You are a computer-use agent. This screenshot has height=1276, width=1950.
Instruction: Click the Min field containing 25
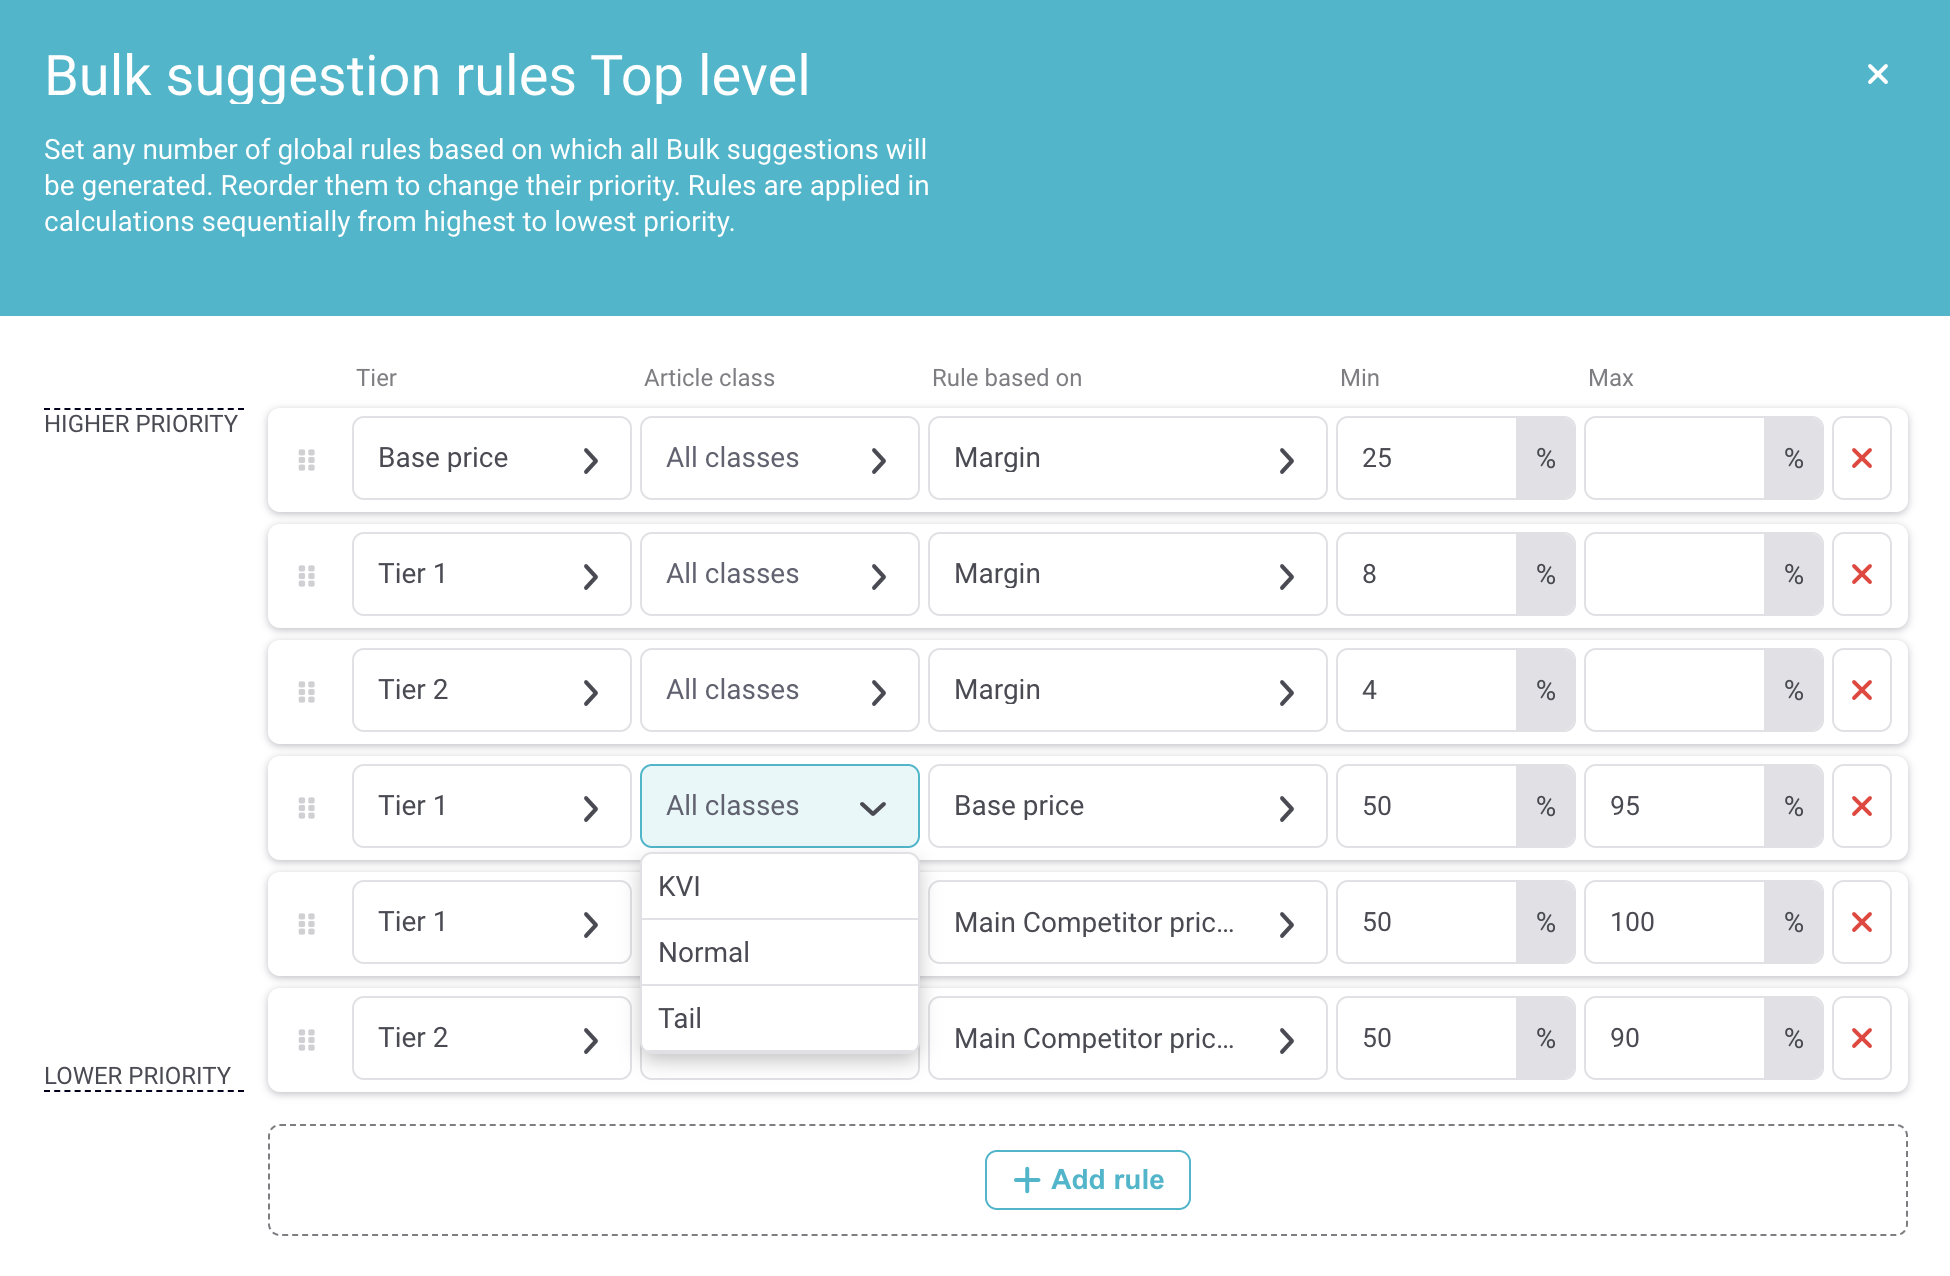[x=1426, y=459]
